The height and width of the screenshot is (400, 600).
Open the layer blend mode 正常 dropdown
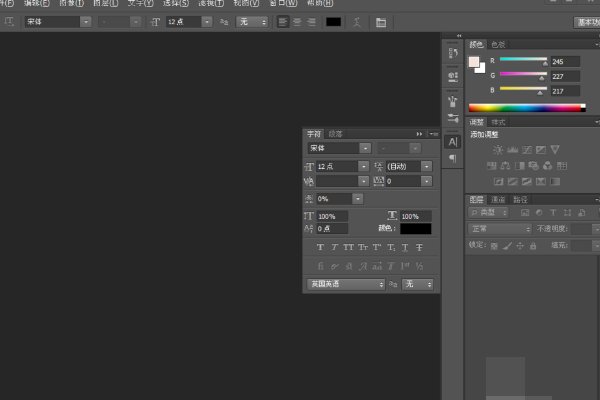pos(500,228)
